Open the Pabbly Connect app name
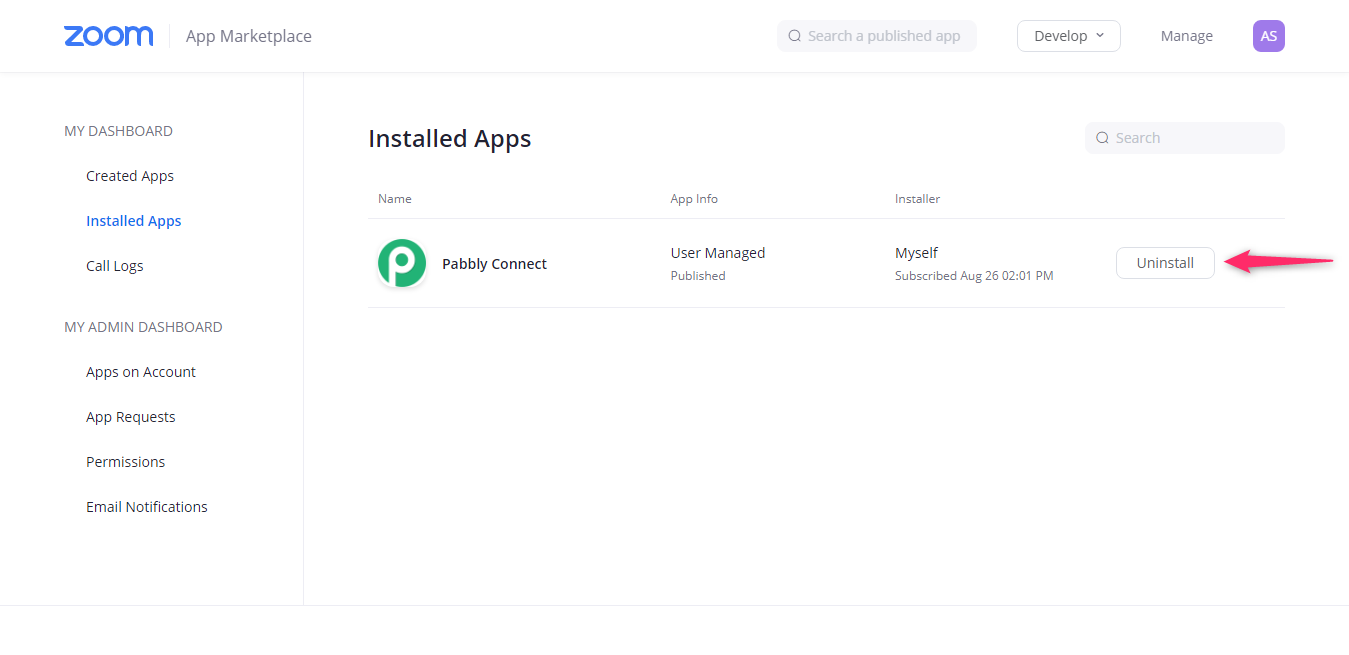This screenshot has width=1349, height=655. 495,264
